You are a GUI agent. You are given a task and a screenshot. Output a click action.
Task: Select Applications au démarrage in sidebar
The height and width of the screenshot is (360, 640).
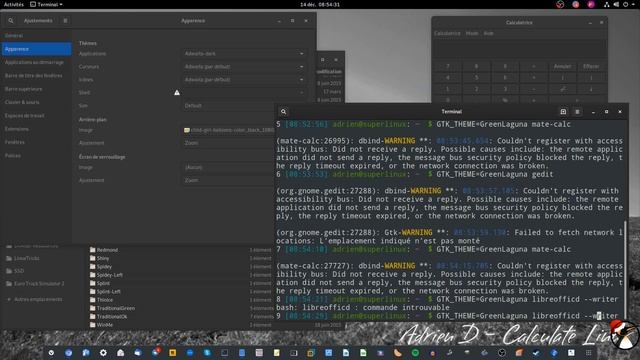click(x=36, y=62)
